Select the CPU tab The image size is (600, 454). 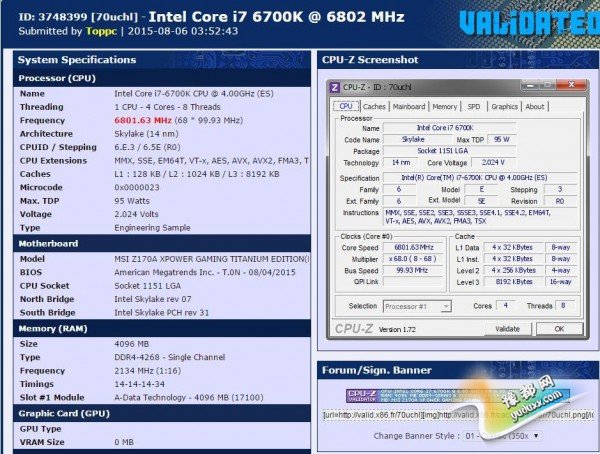tap(346, 106)
